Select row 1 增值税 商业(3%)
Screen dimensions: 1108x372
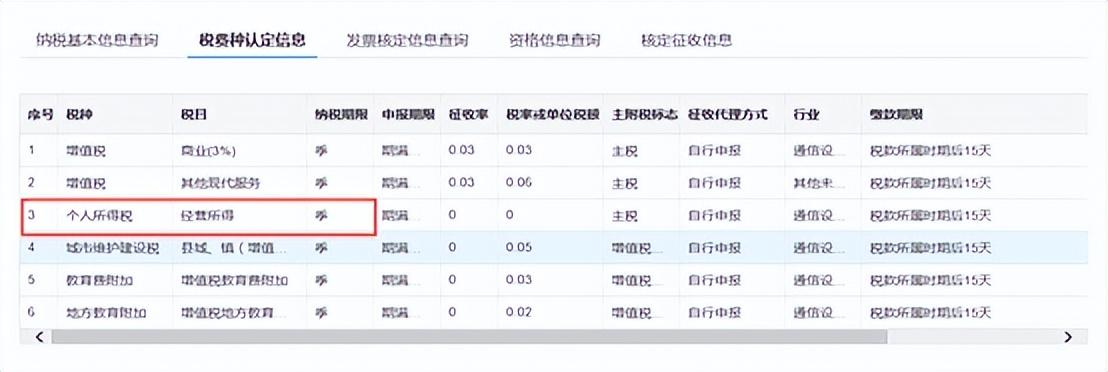point(553,151)
